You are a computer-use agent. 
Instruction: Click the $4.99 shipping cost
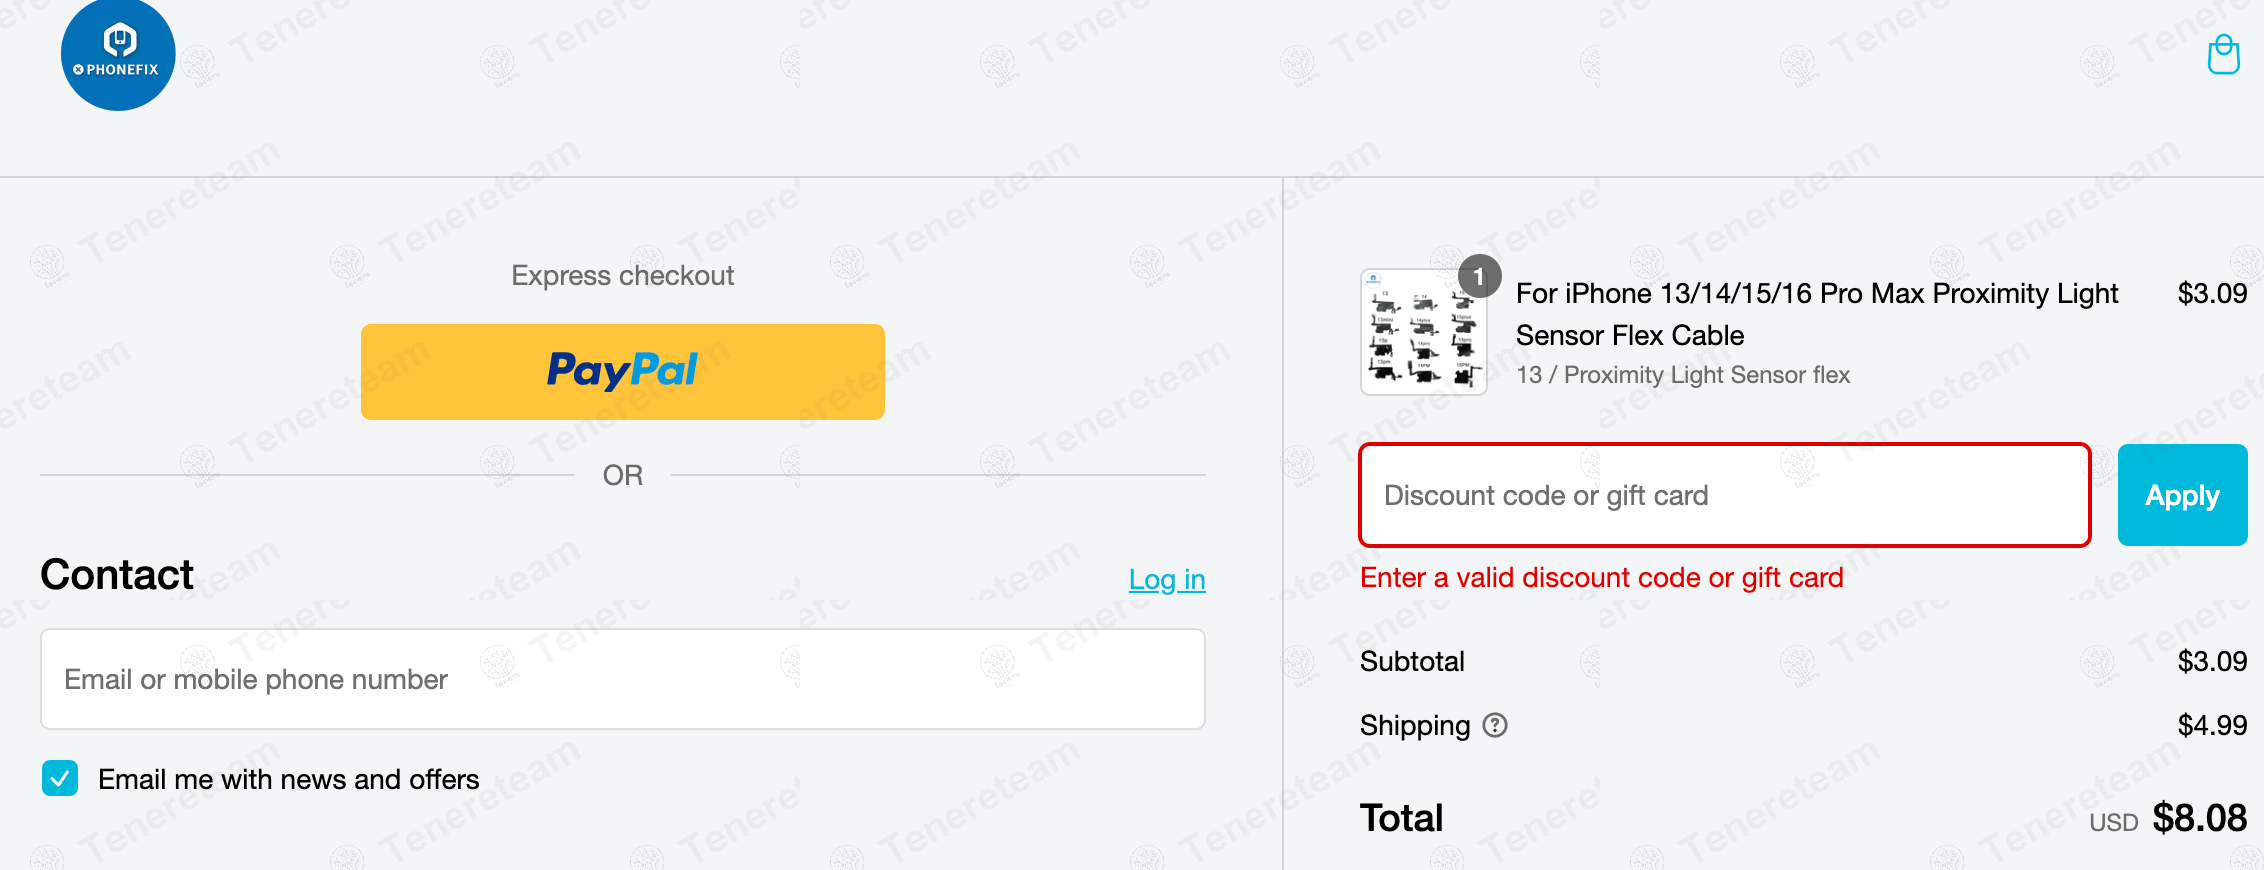(2211, 725)
